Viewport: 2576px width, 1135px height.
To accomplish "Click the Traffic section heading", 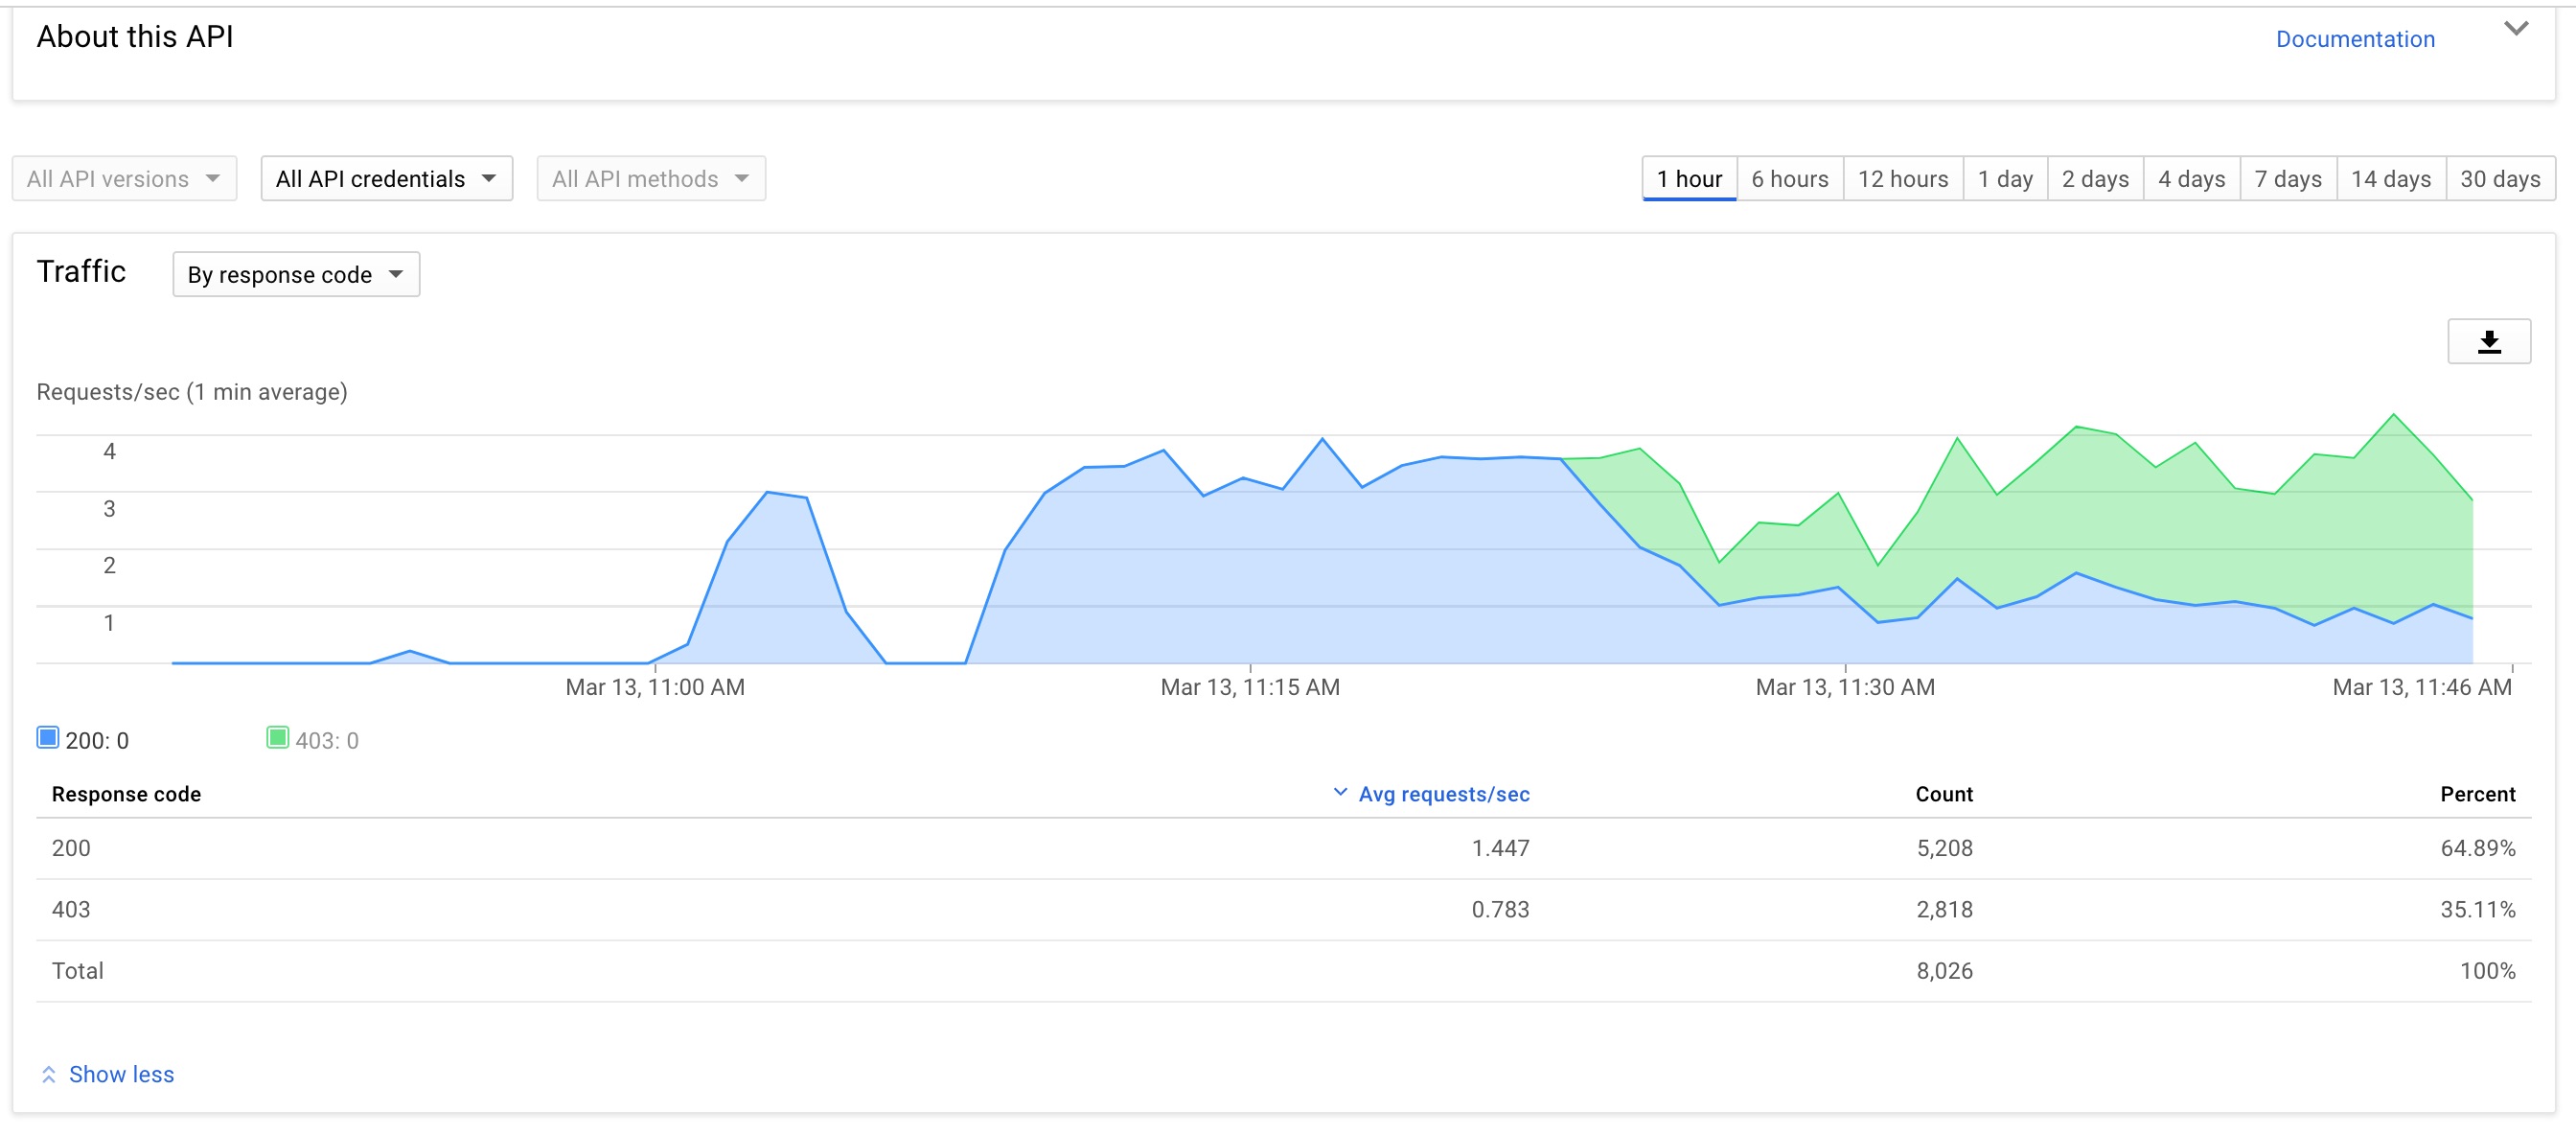I will click(x=81, y=271).
